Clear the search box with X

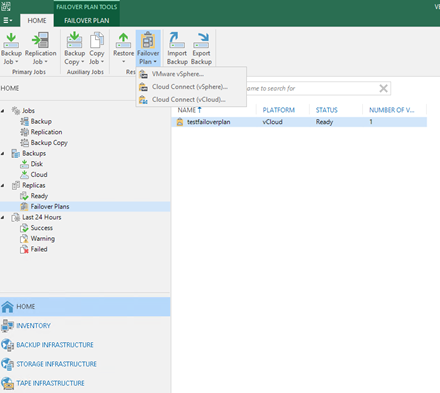coord(383,88)
